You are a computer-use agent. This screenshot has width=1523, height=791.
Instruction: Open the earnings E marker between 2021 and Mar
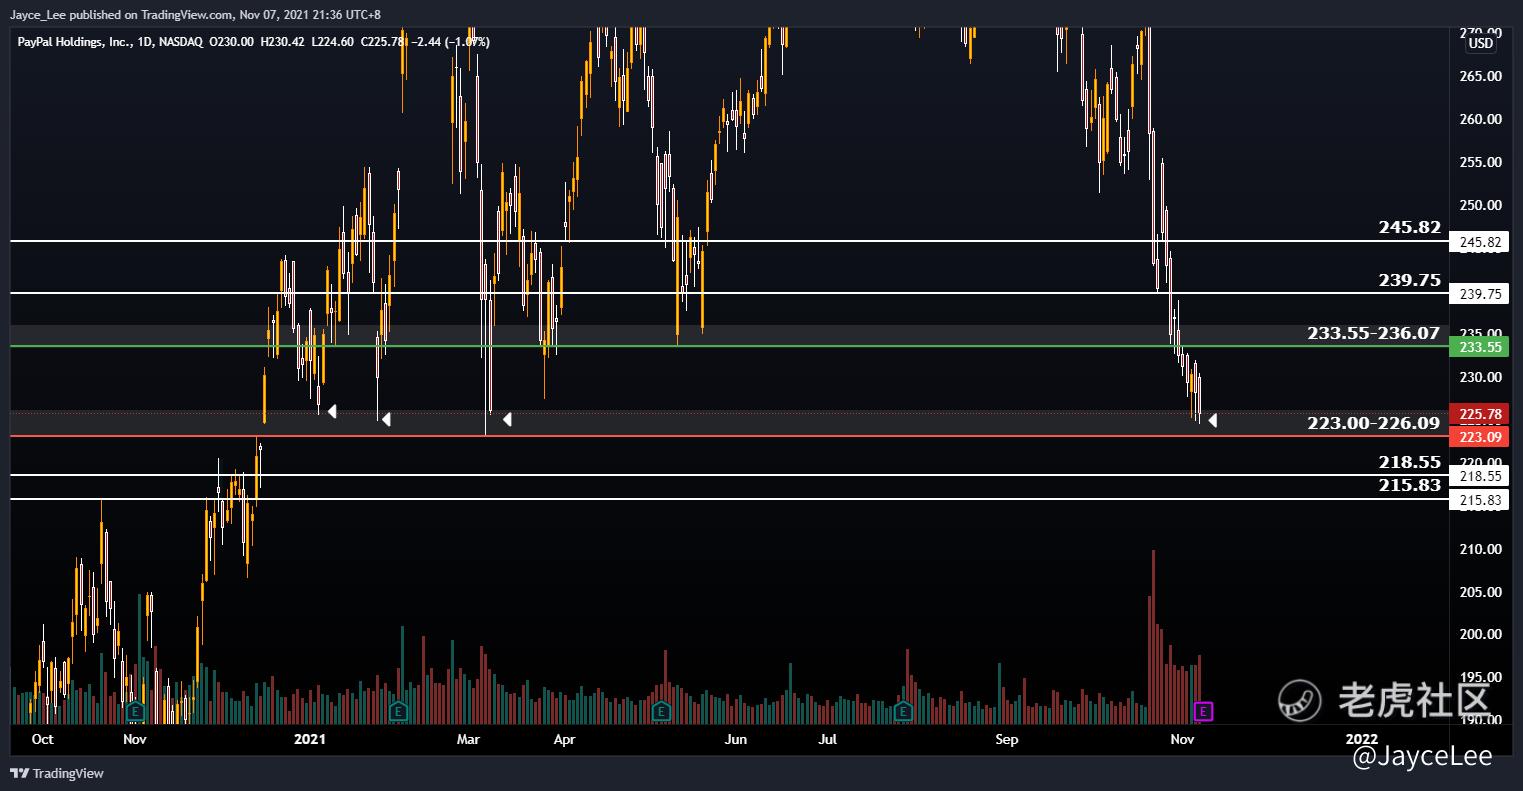(398, 711)
